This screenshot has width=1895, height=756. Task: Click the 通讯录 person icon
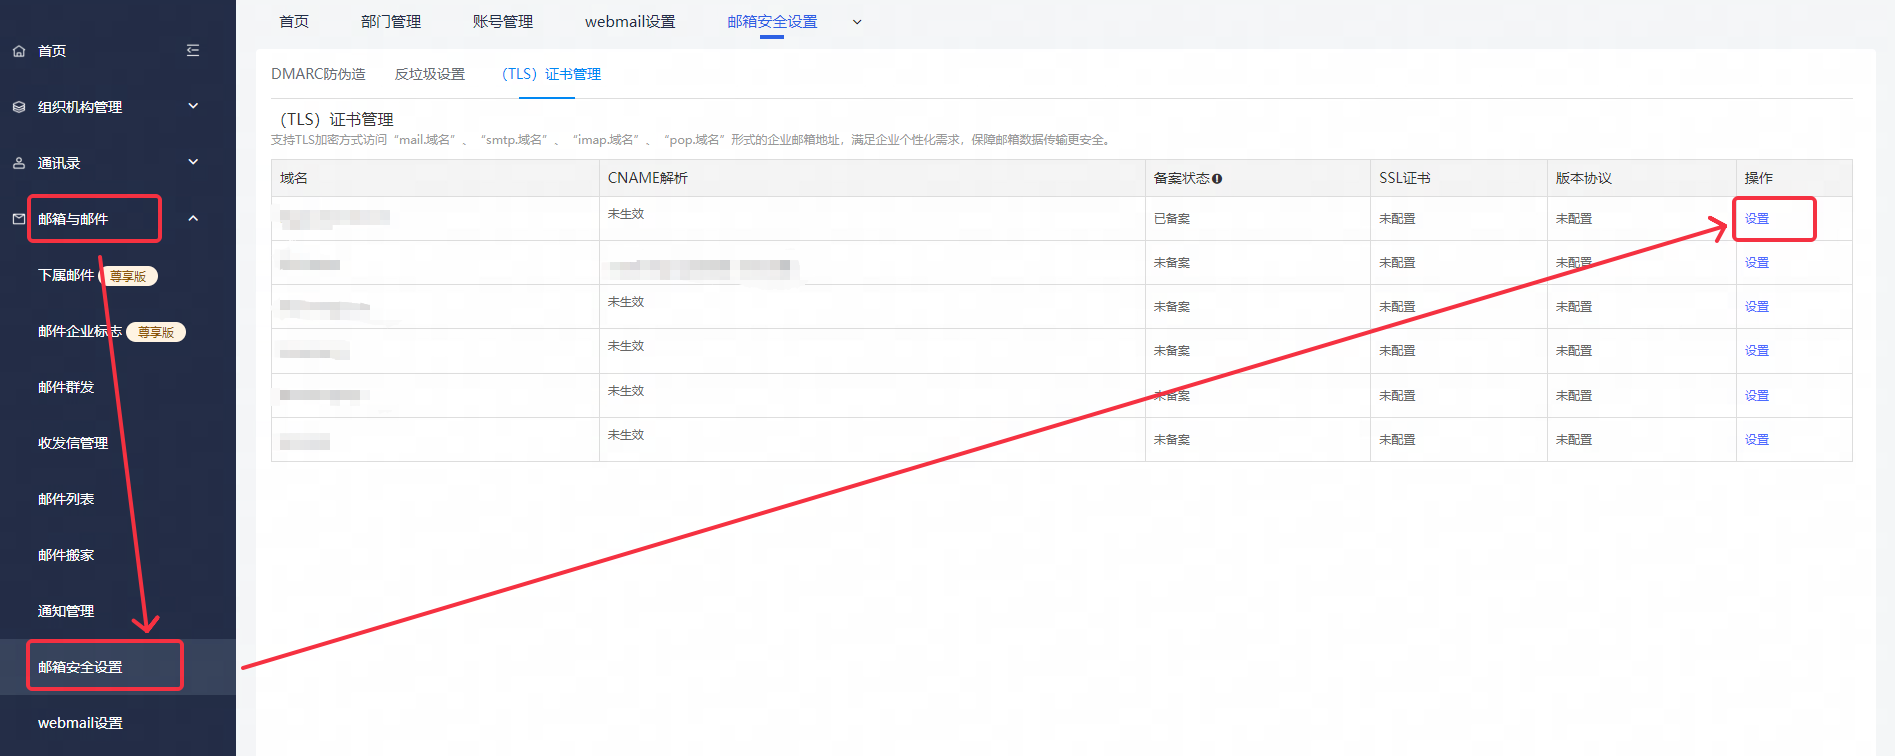pos(19,163)
